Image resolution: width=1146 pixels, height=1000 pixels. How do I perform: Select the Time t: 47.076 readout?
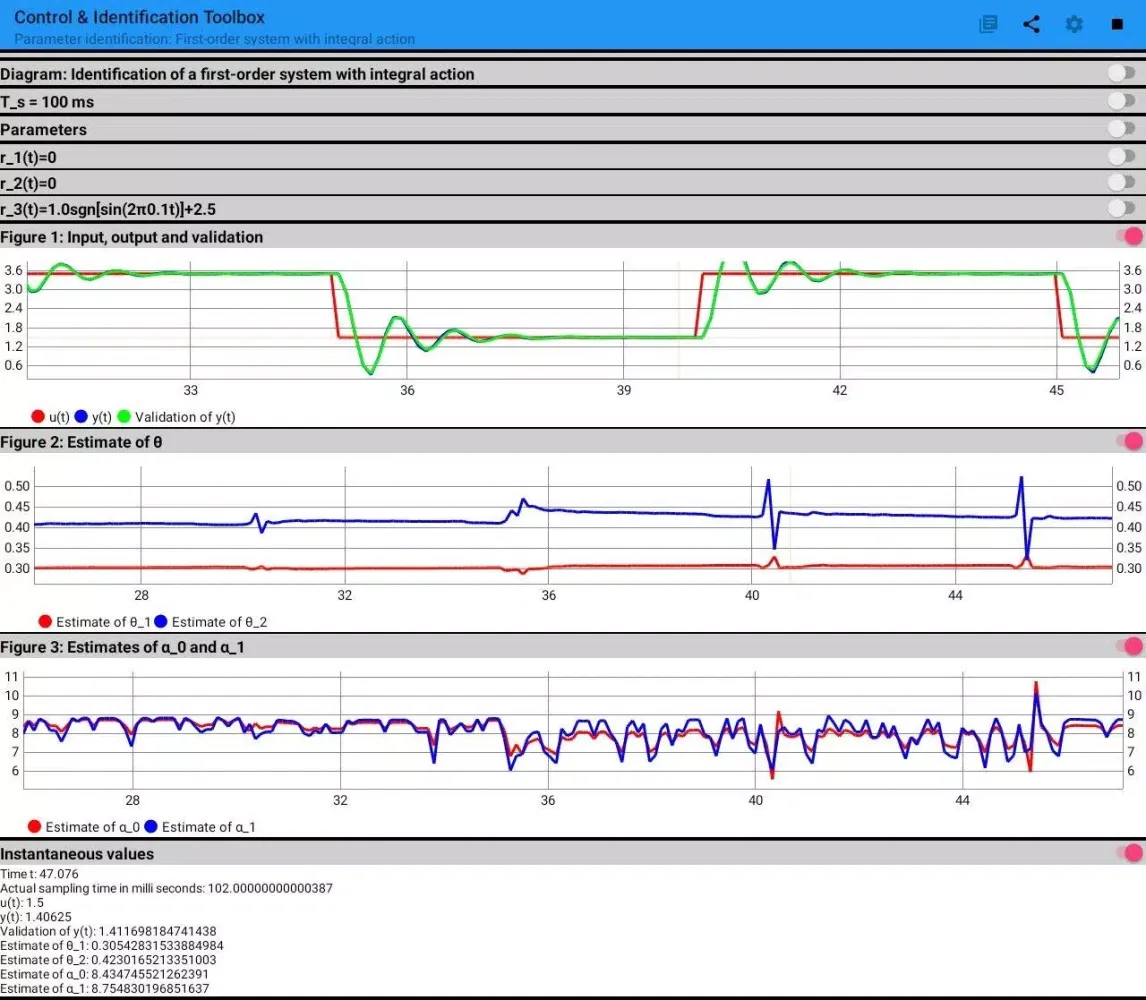39,874
